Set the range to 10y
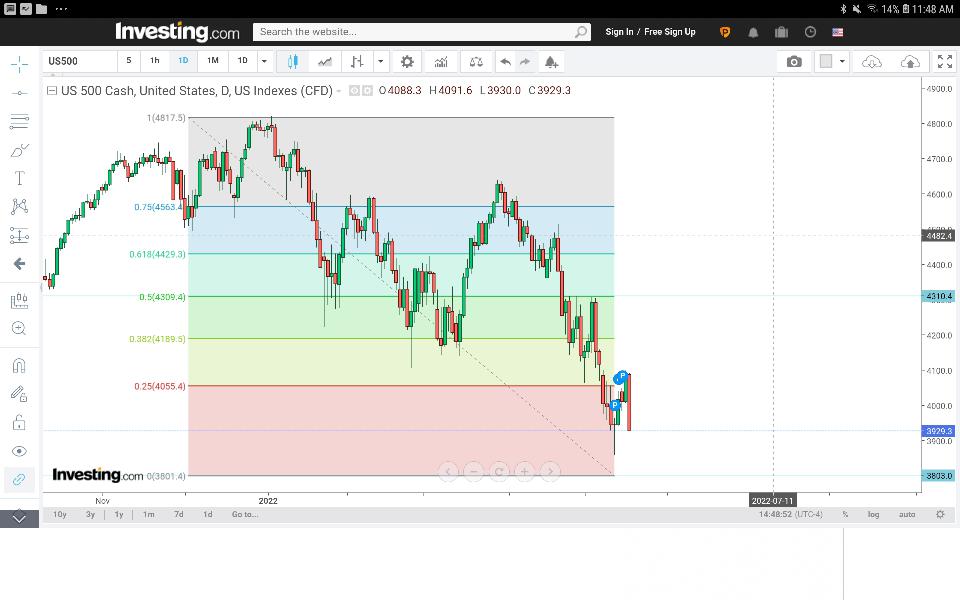This screenshot has height=600, width=960. 59,514
